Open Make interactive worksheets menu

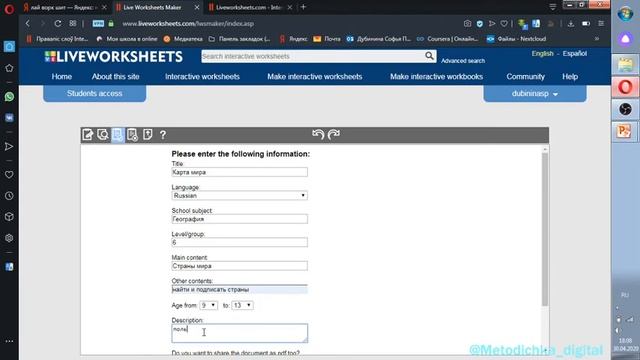pyautogui.click(x=315, y=77)
